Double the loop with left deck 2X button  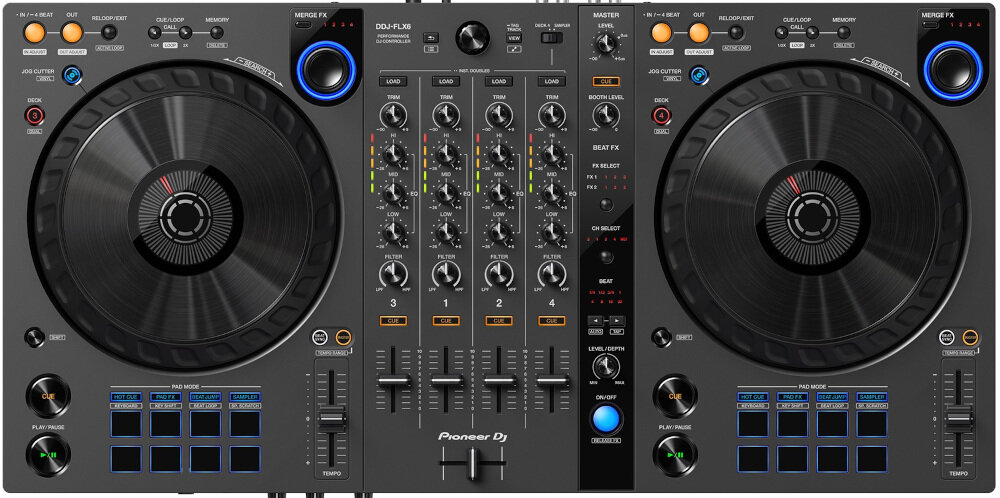pos(186,33)
